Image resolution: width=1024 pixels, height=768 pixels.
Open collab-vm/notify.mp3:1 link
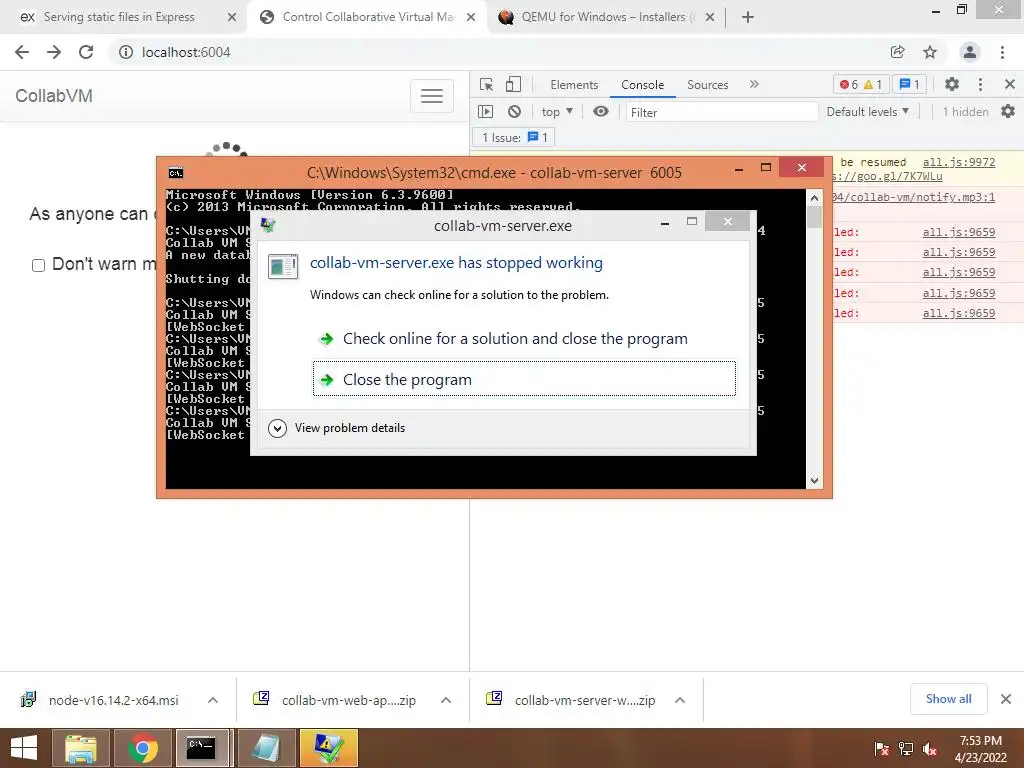point(914,197)
